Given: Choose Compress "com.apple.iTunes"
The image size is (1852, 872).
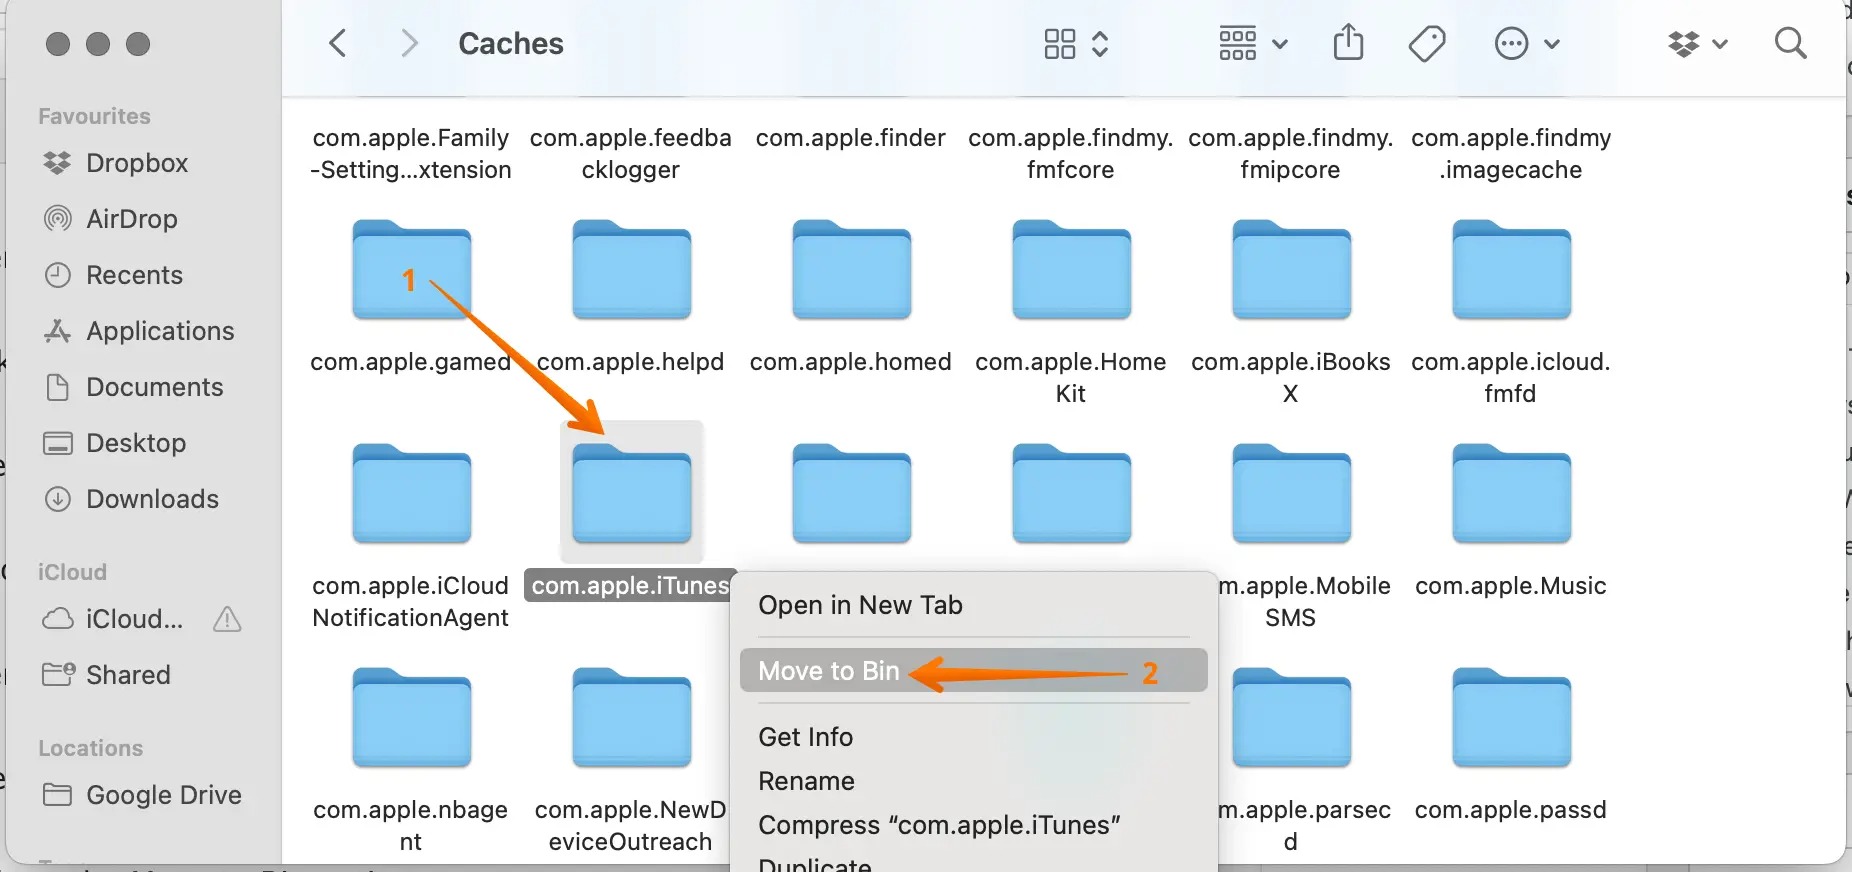Looking at the screenshot, I should (973, 825).
